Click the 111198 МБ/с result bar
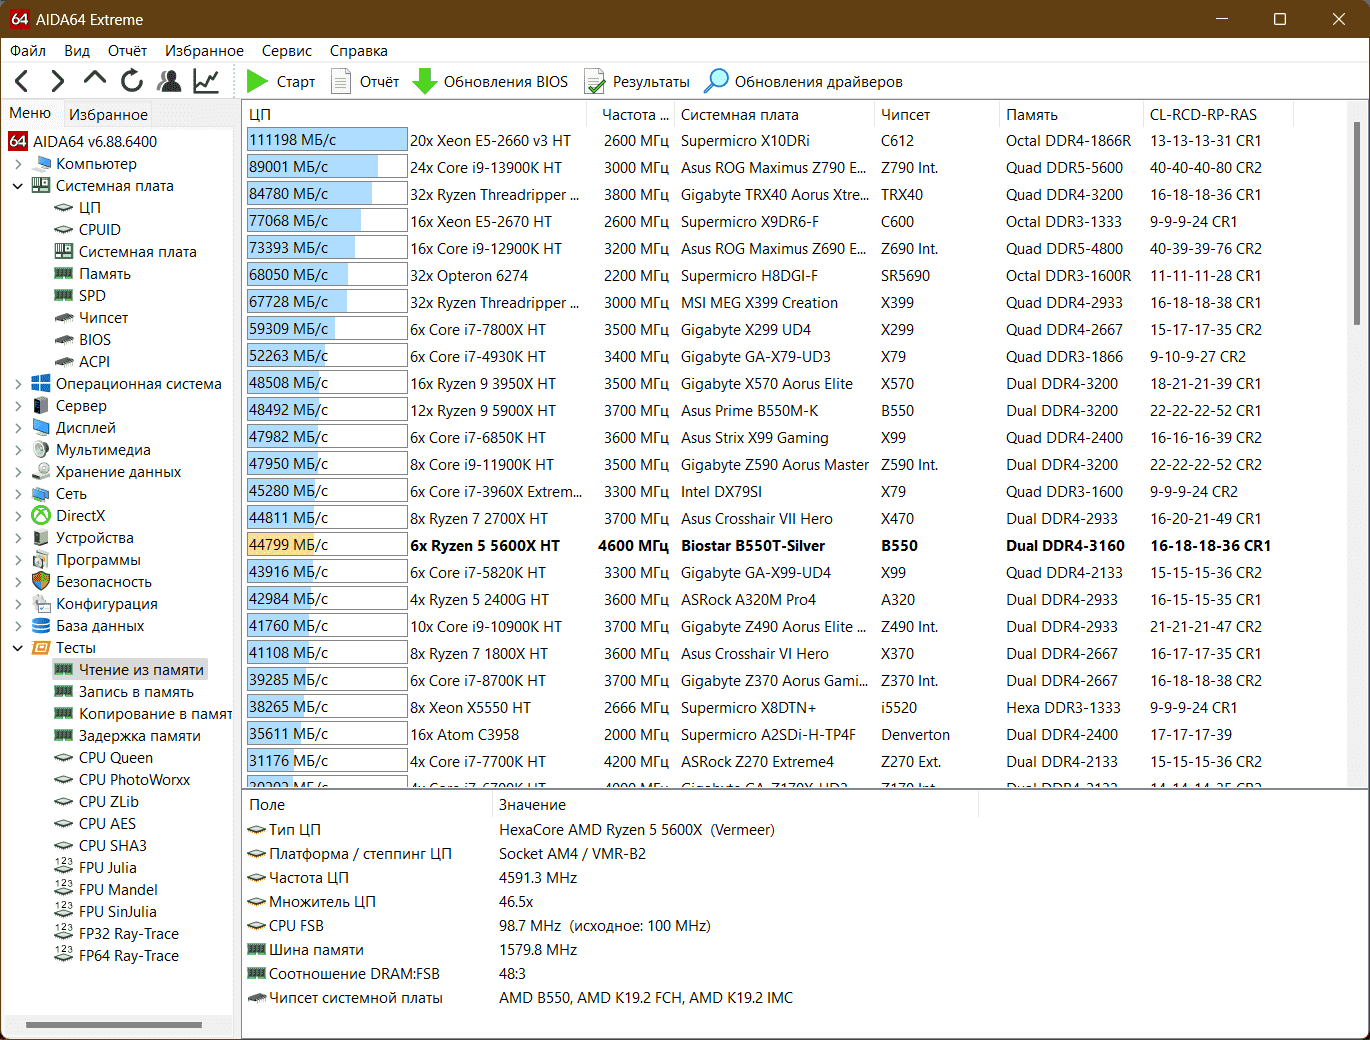This screenshot has height=1040, width=1370. [326, 141]
